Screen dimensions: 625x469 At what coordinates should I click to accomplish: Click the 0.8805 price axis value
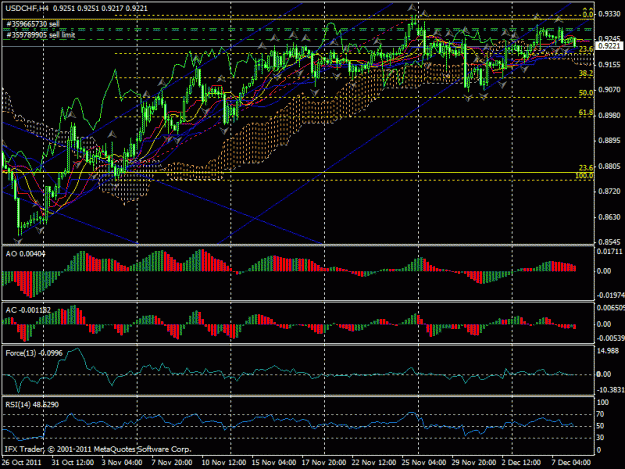pos(610,166)
